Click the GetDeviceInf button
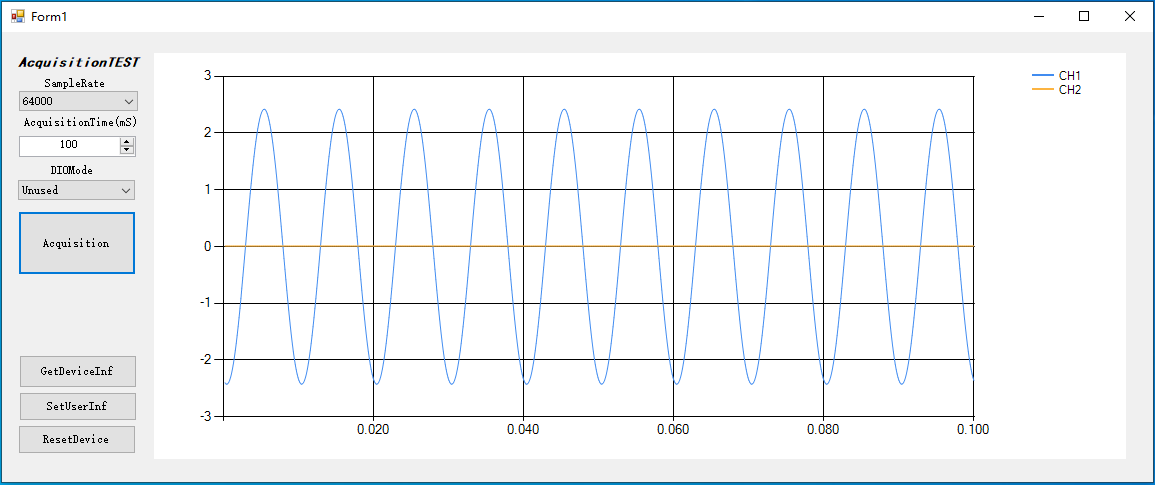Screen dimensions: 1155x485 point(77,371)
